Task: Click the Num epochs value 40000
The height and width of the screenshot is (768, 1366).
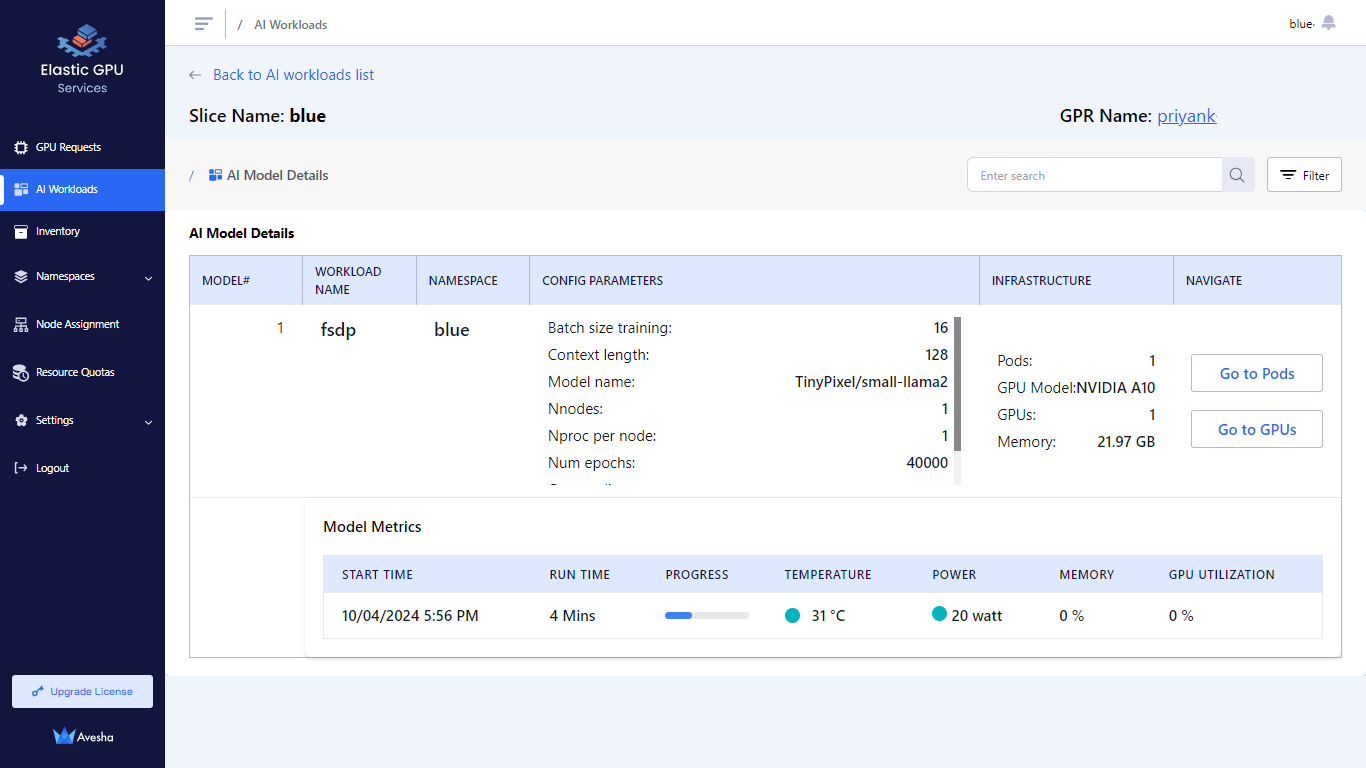Action: pos(927,463)
